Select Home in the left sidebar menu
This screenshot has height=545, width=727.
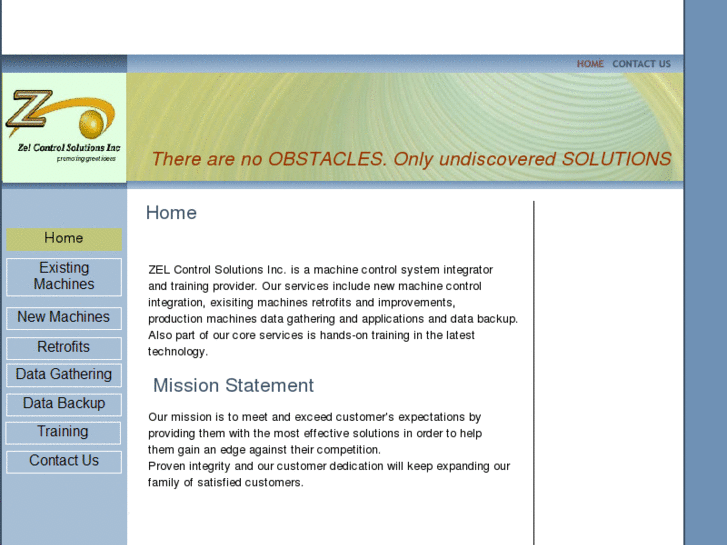click(64, 239)
